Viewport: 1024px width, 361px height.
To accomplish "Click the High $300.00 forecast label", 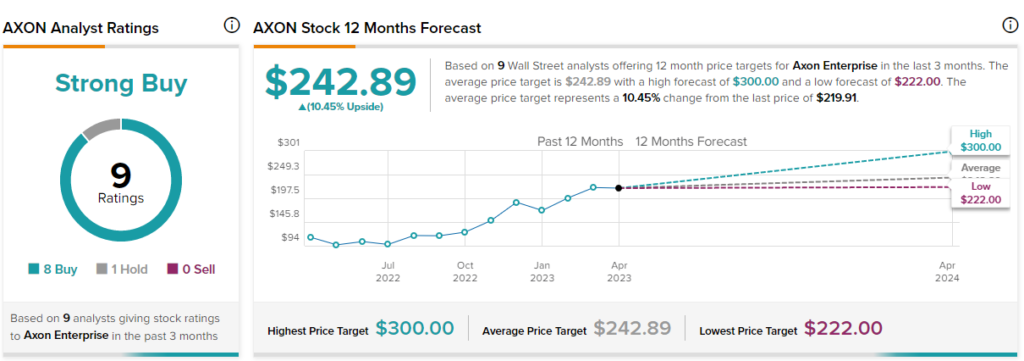I will [980, 140].
